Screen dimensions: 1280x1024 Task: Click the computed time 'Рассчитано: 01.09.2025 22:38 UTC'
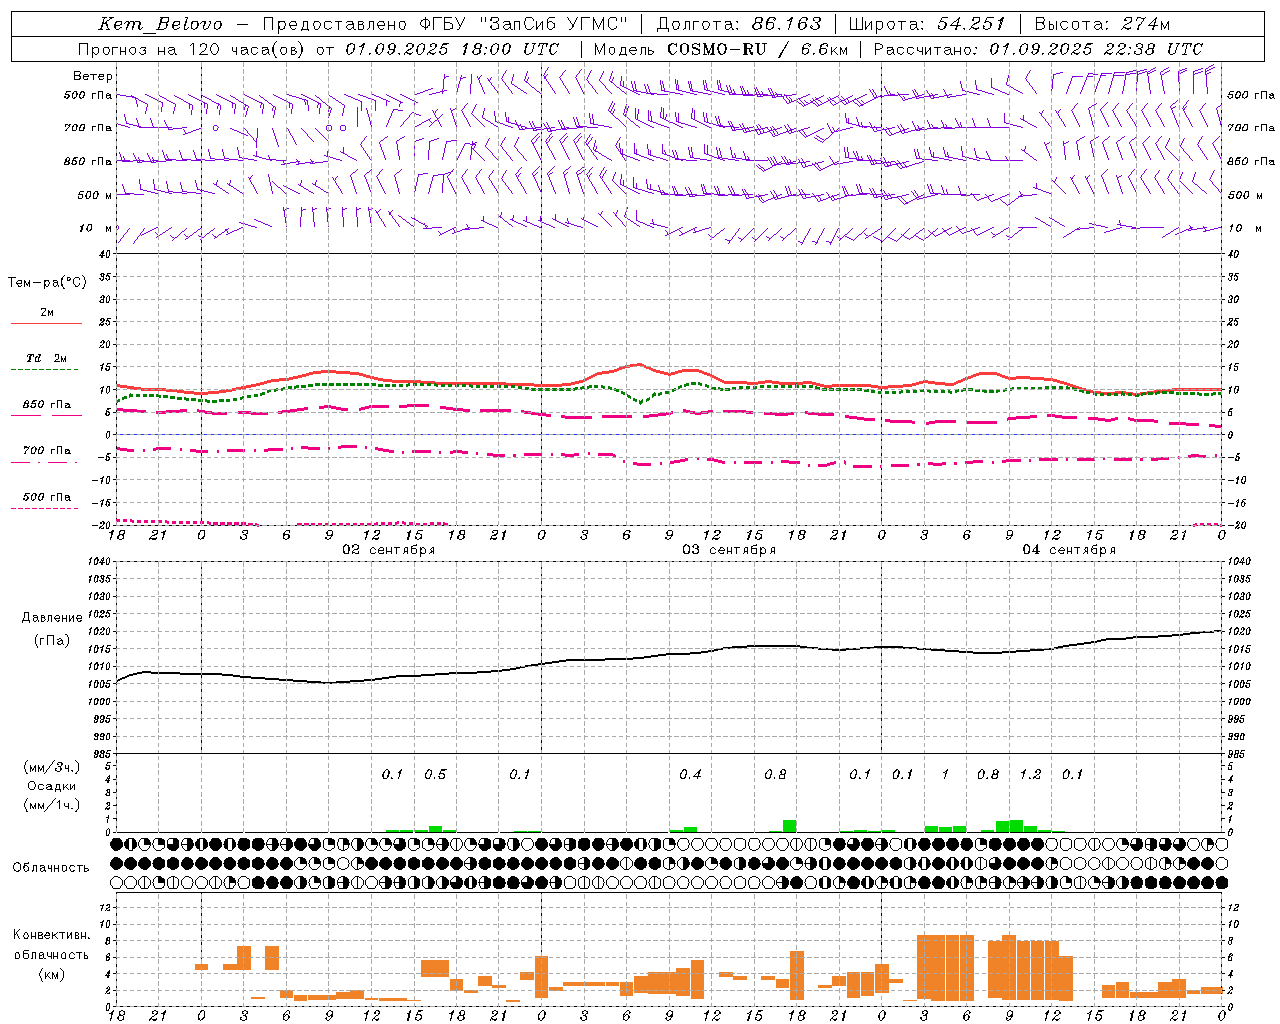tap(1038, 49)
